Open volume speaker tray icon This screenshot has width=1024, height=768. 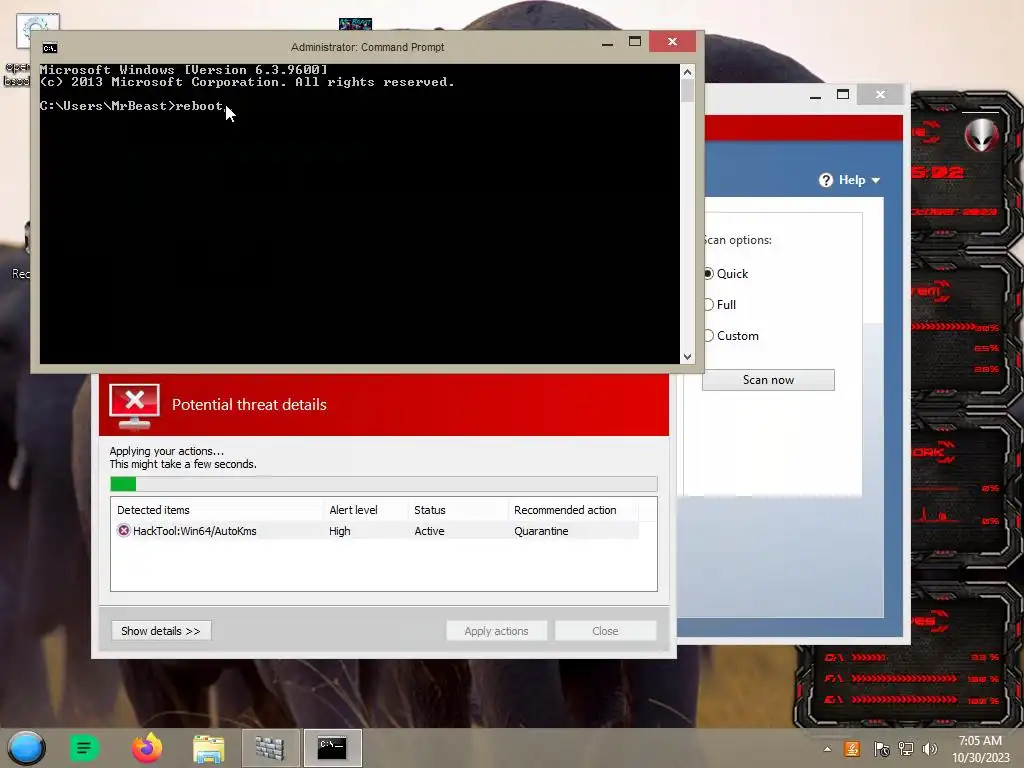coord(930,749)
